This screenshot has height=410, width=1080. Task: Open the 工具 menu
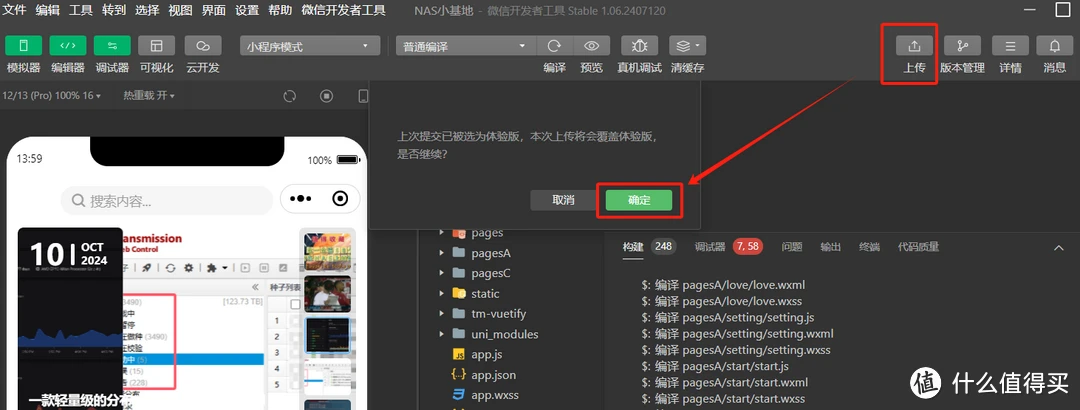click(x=81, y=10)
